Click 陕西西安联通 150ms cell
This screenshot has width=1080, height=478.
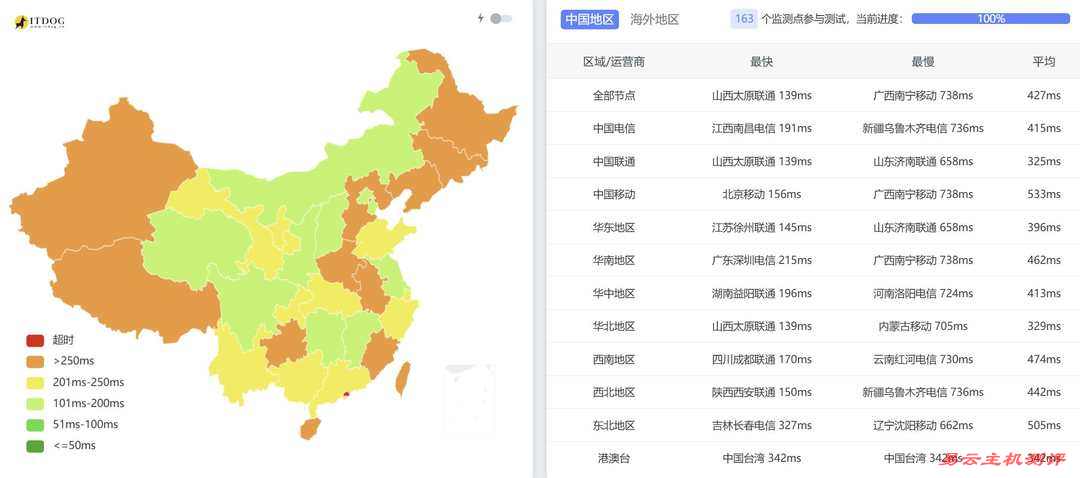(x=762, y=393)
